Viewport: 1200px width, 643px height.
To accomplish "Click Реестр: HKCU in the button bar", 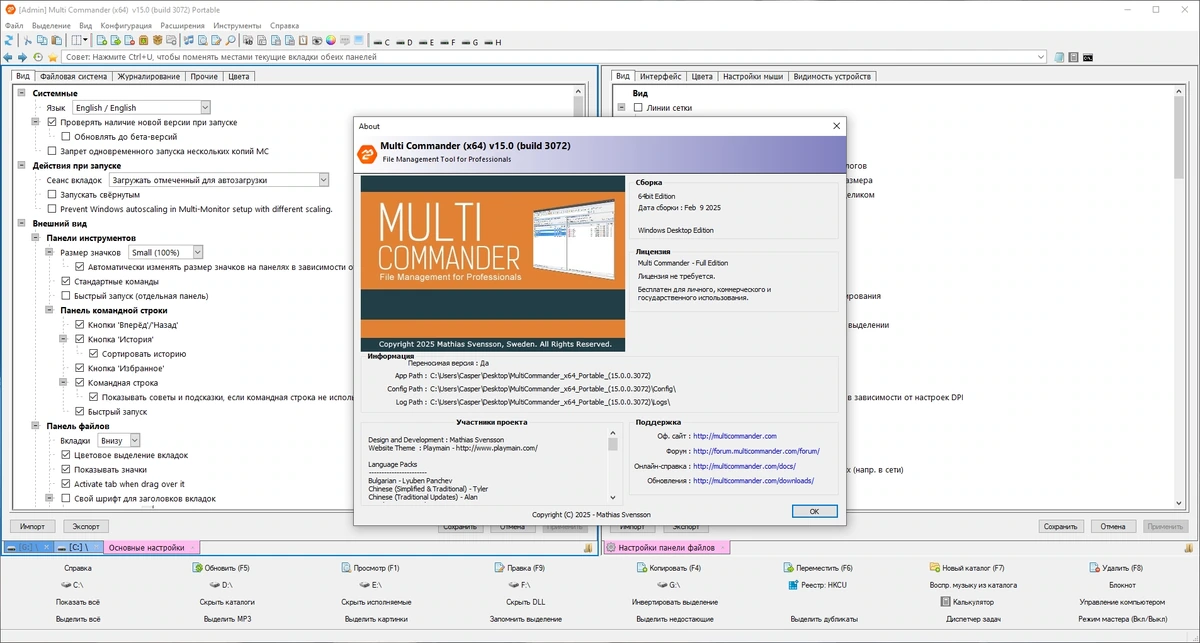I will point(818,585).
